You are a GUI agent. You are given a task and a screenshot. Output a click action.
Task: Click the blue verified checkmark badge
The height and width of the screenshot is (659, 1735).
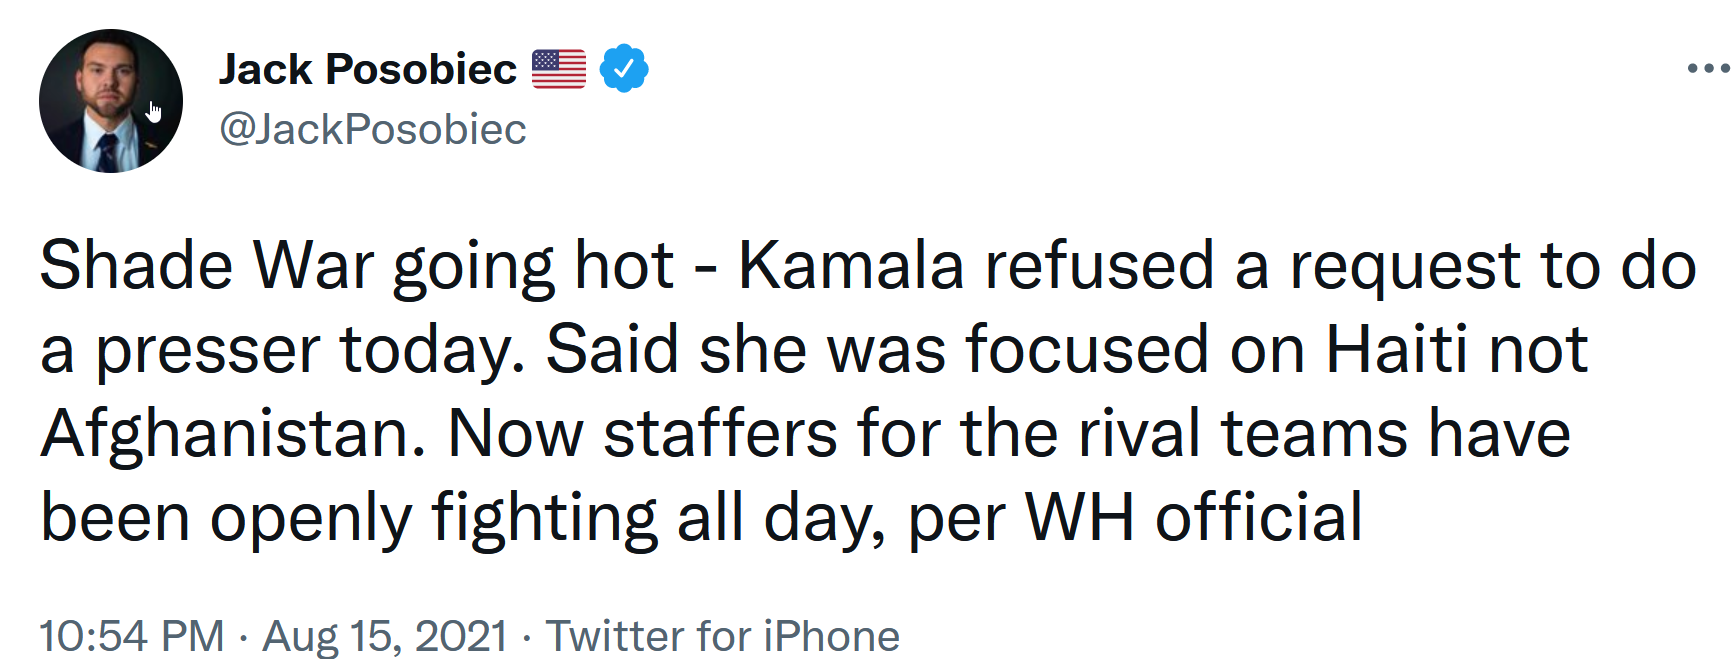(x=624, y=68)
